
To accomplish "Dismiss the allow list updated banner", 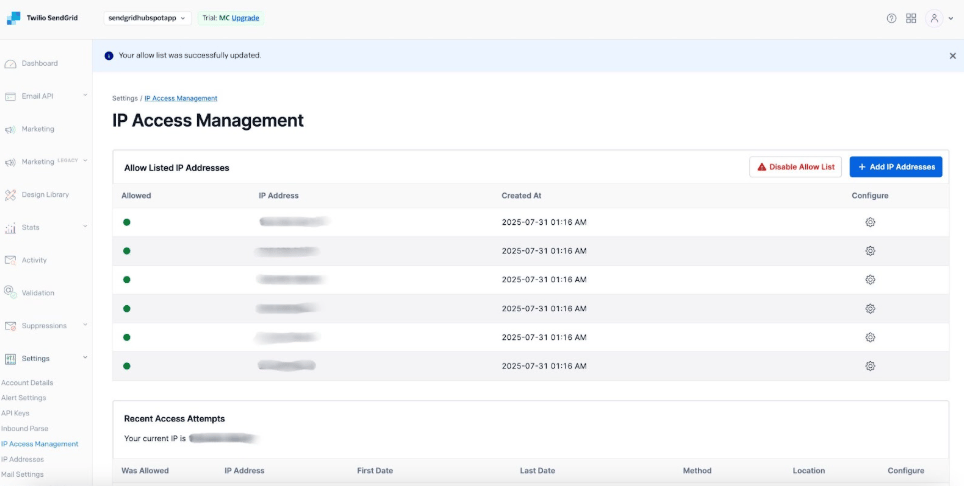I will tap(952, 56).
